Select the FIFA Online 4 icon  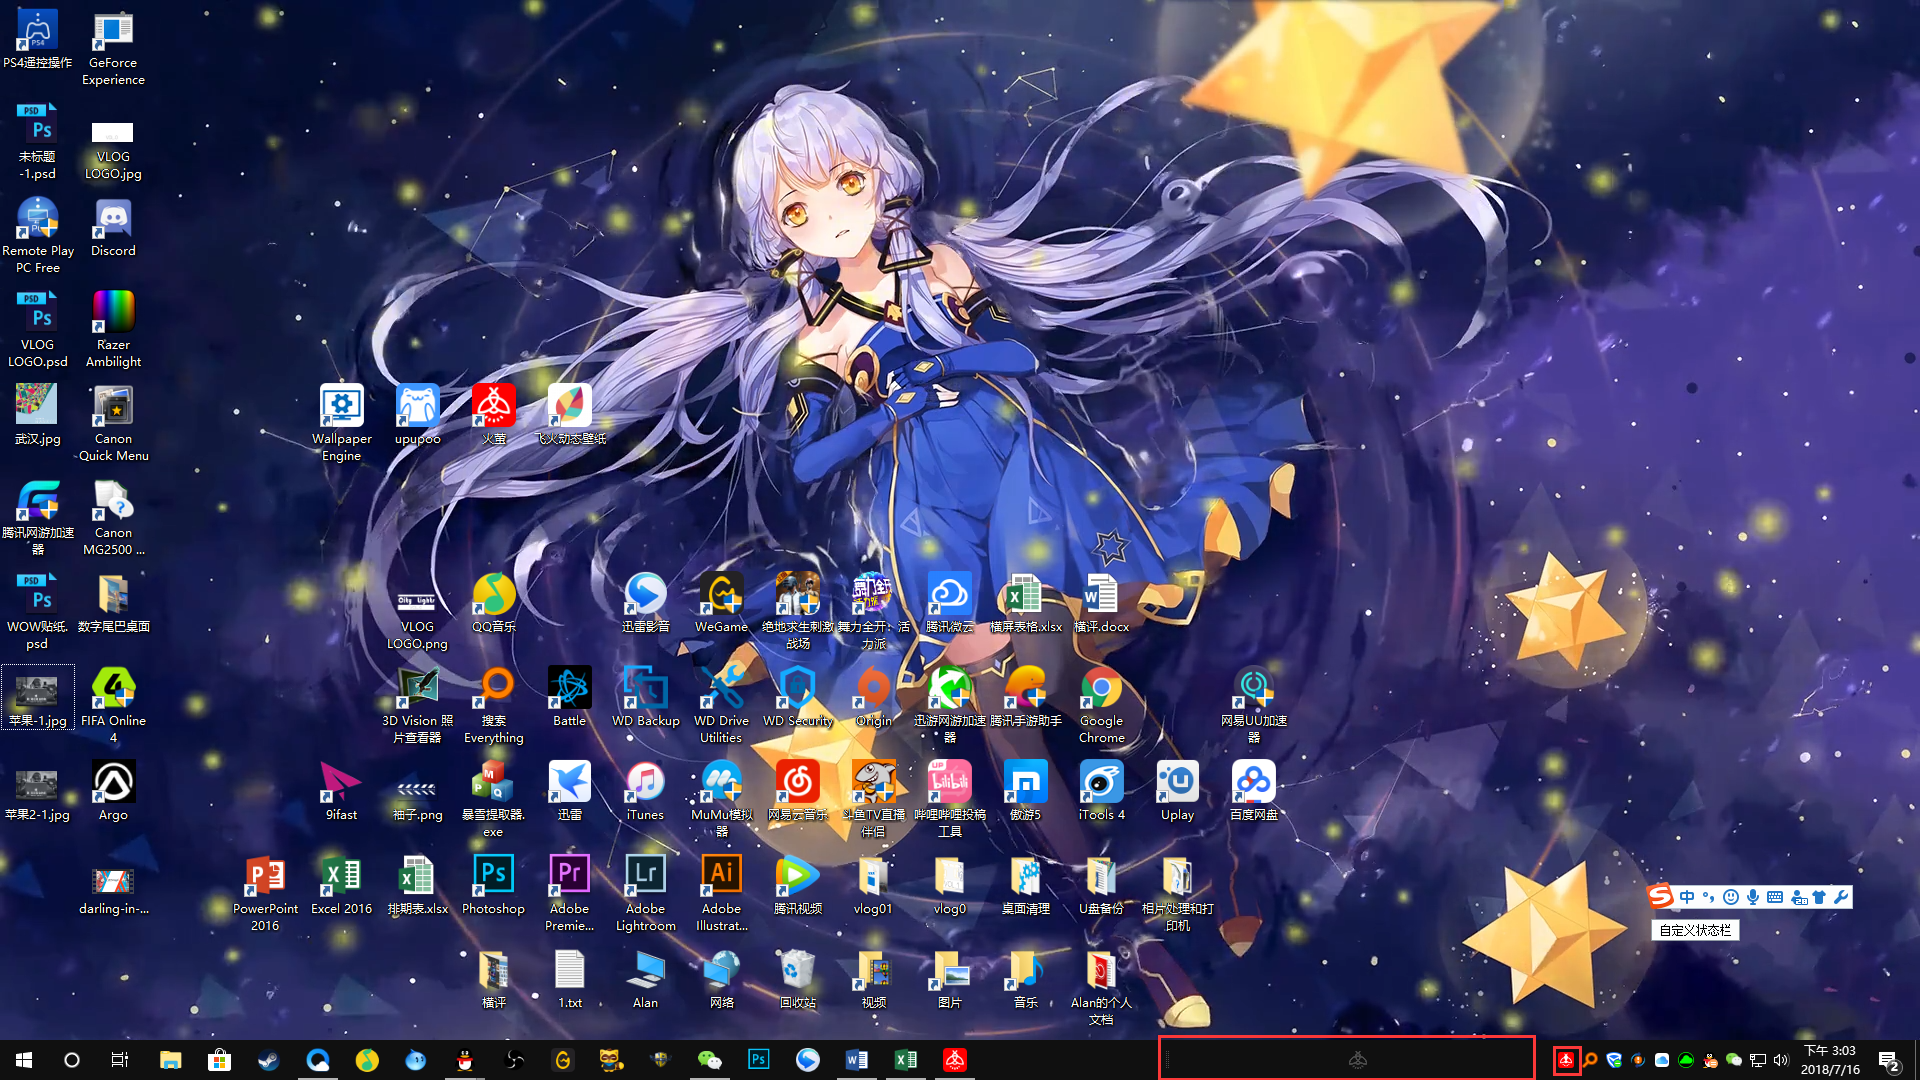point(113,705)
